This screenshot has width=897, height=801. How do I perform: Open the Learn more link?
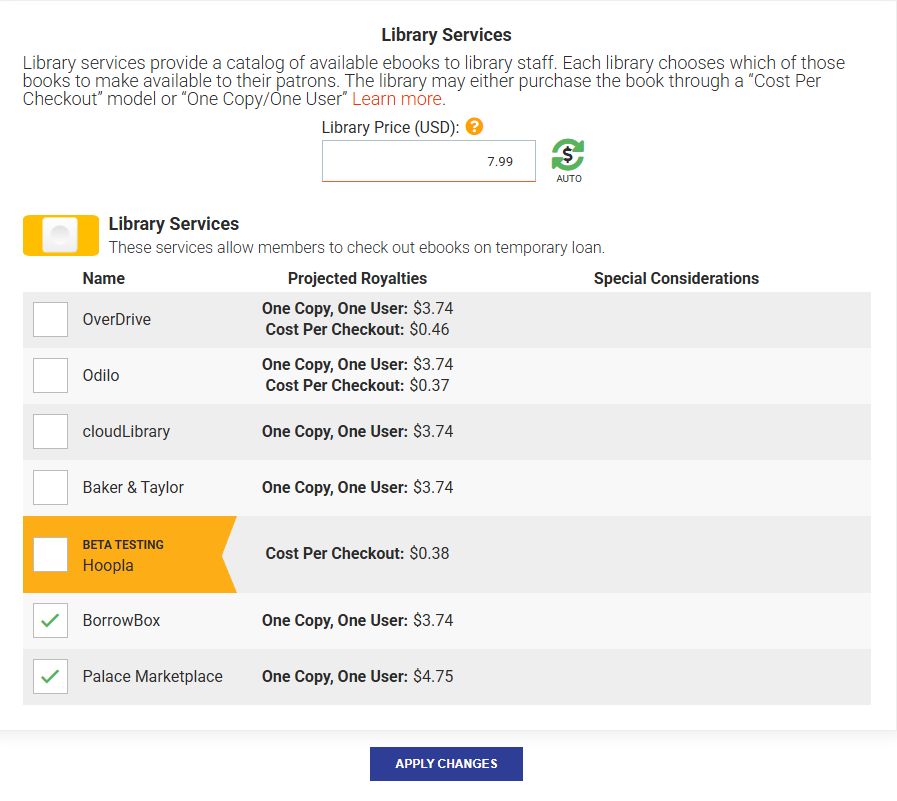pyautogui.click(x=396, y=99)
